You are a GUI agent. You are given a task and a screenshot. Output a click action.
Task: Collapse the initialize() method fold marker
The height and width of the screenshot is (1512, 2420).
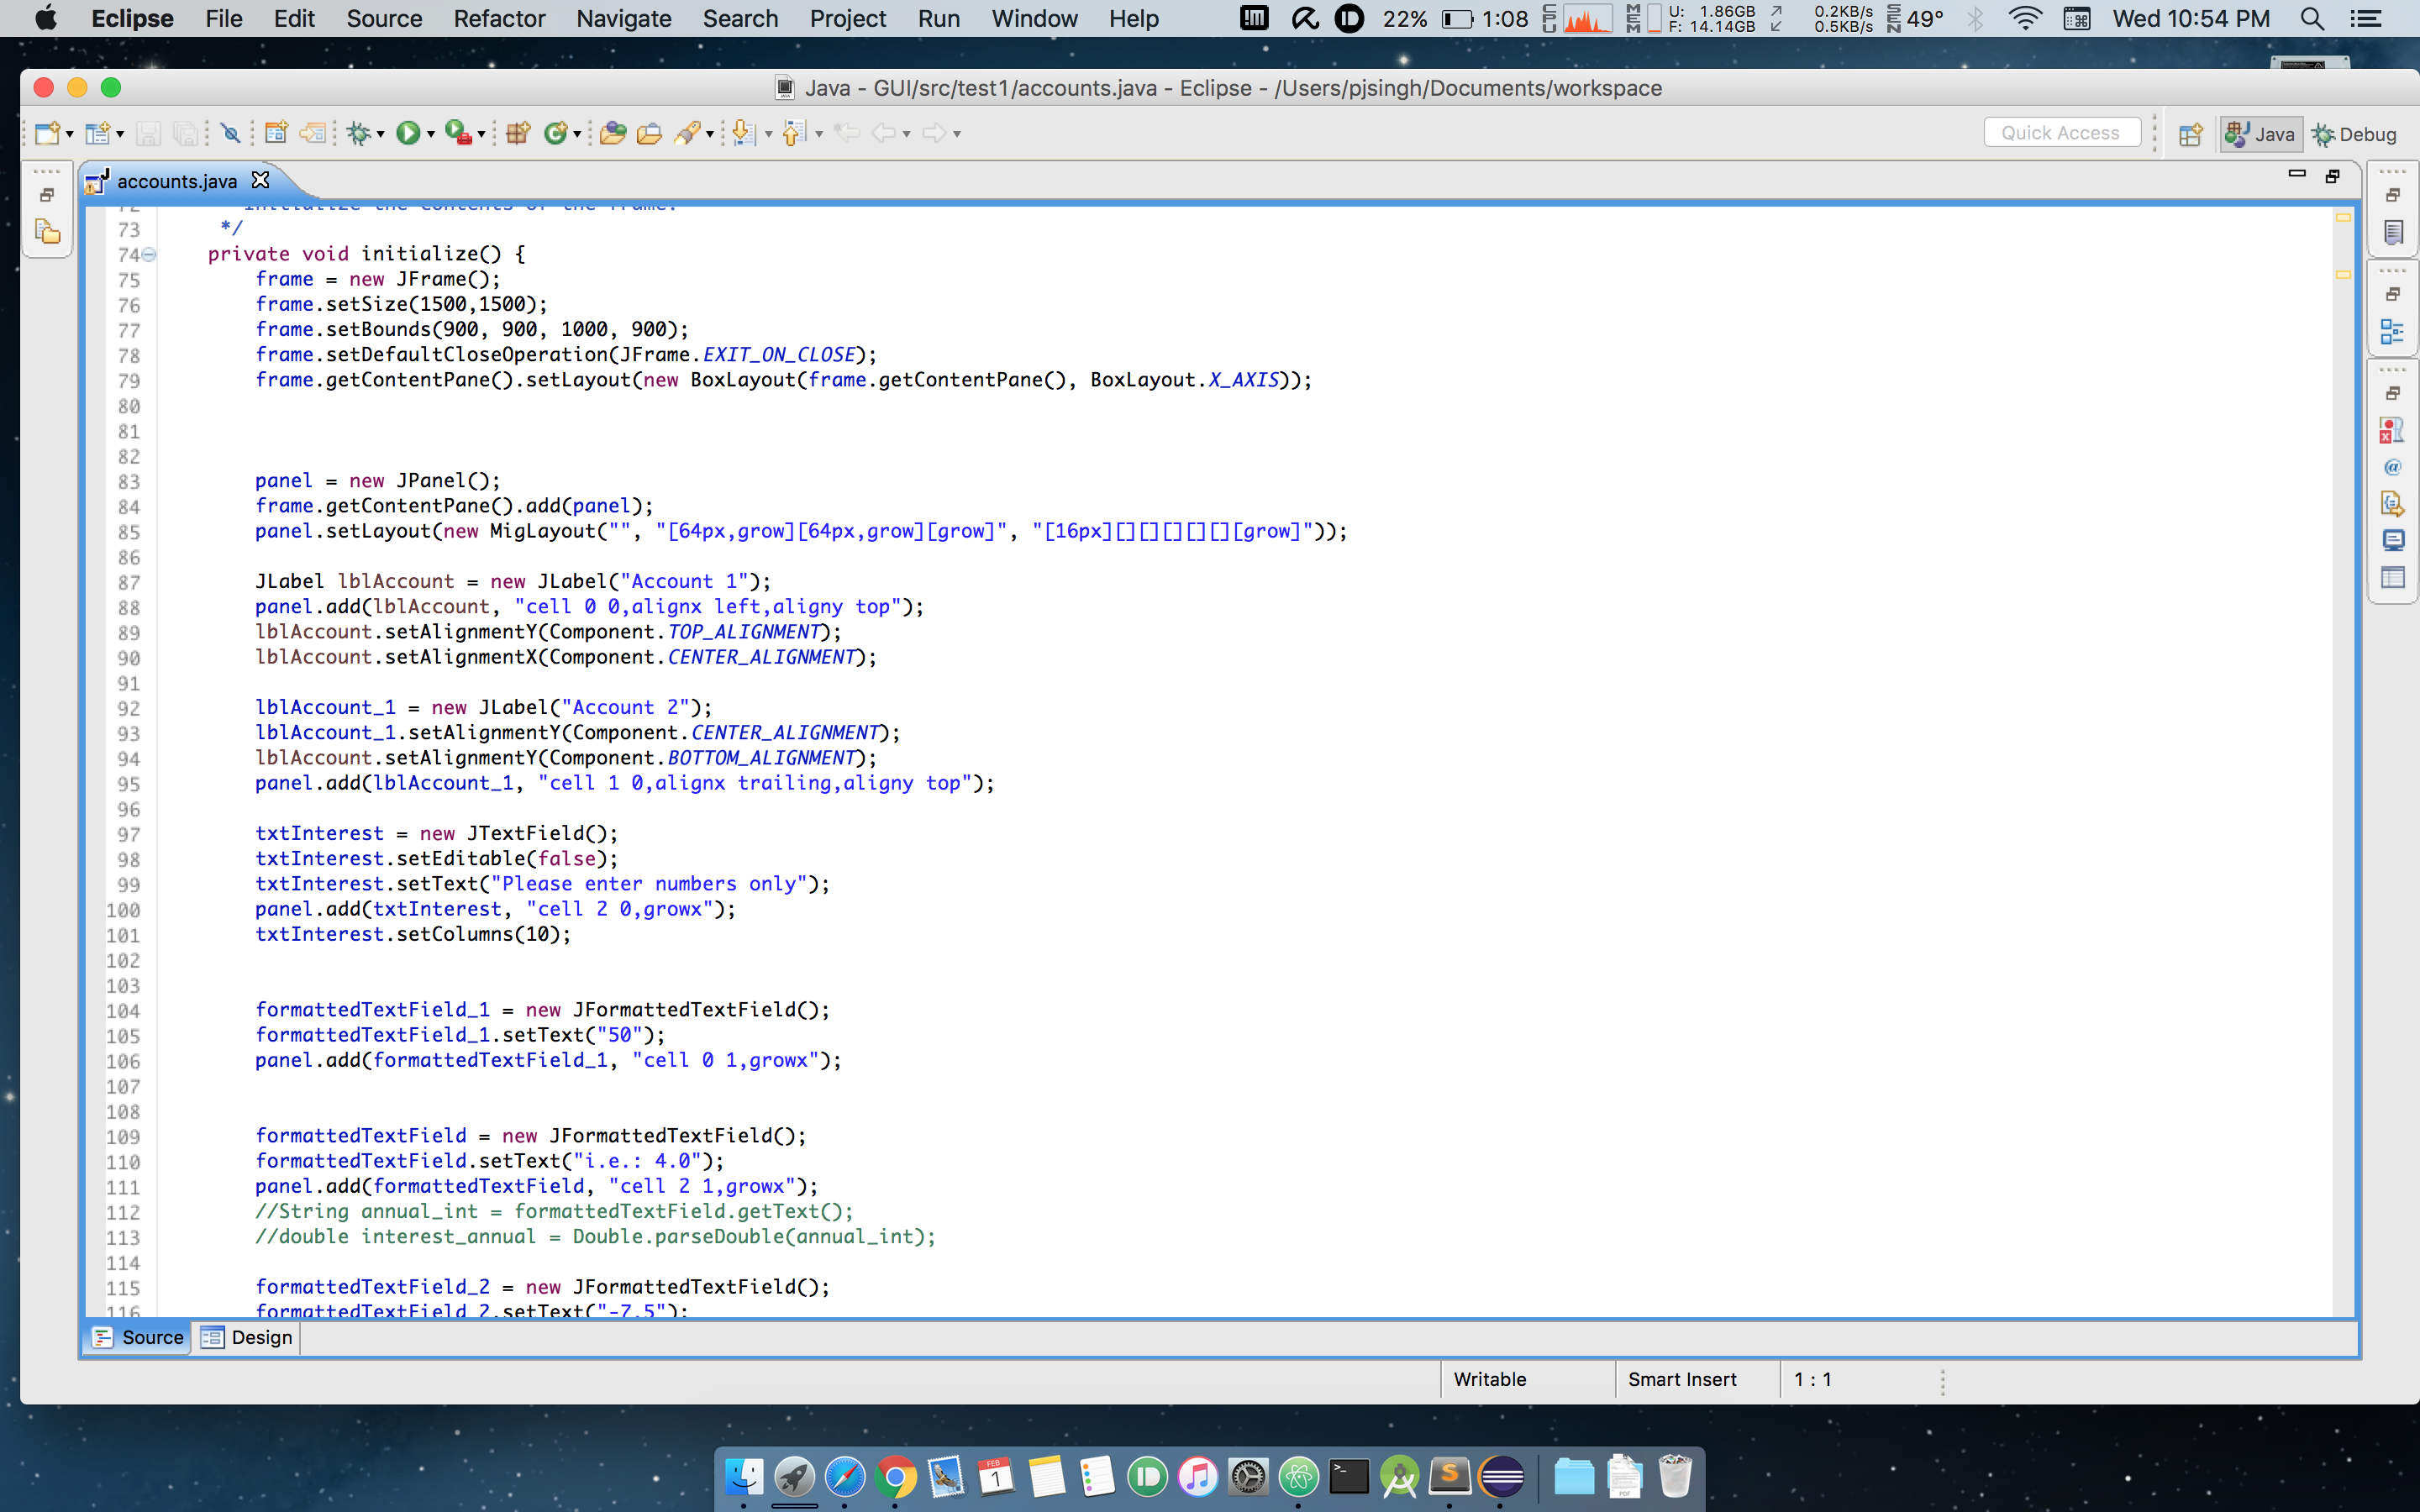[149, 254]
